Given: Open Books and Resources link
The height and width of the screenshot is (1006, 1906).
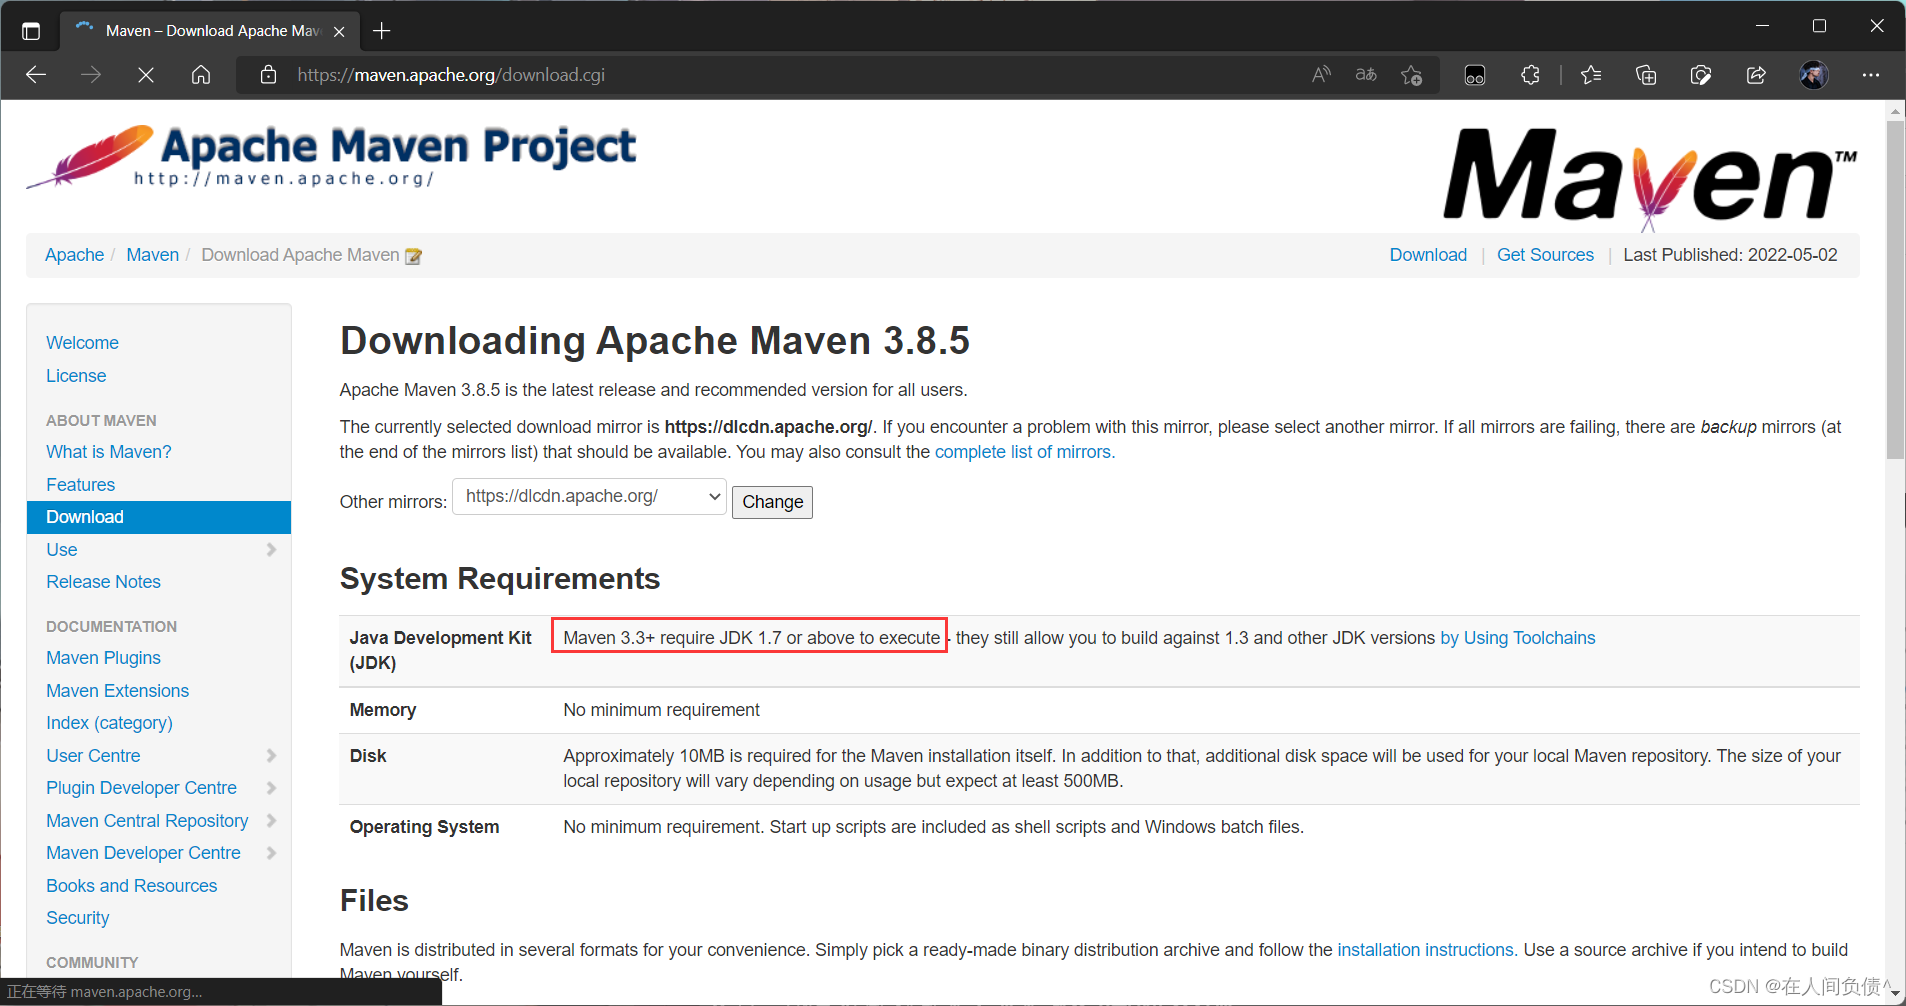Looking at the screenshot, I should pos(131,886).
